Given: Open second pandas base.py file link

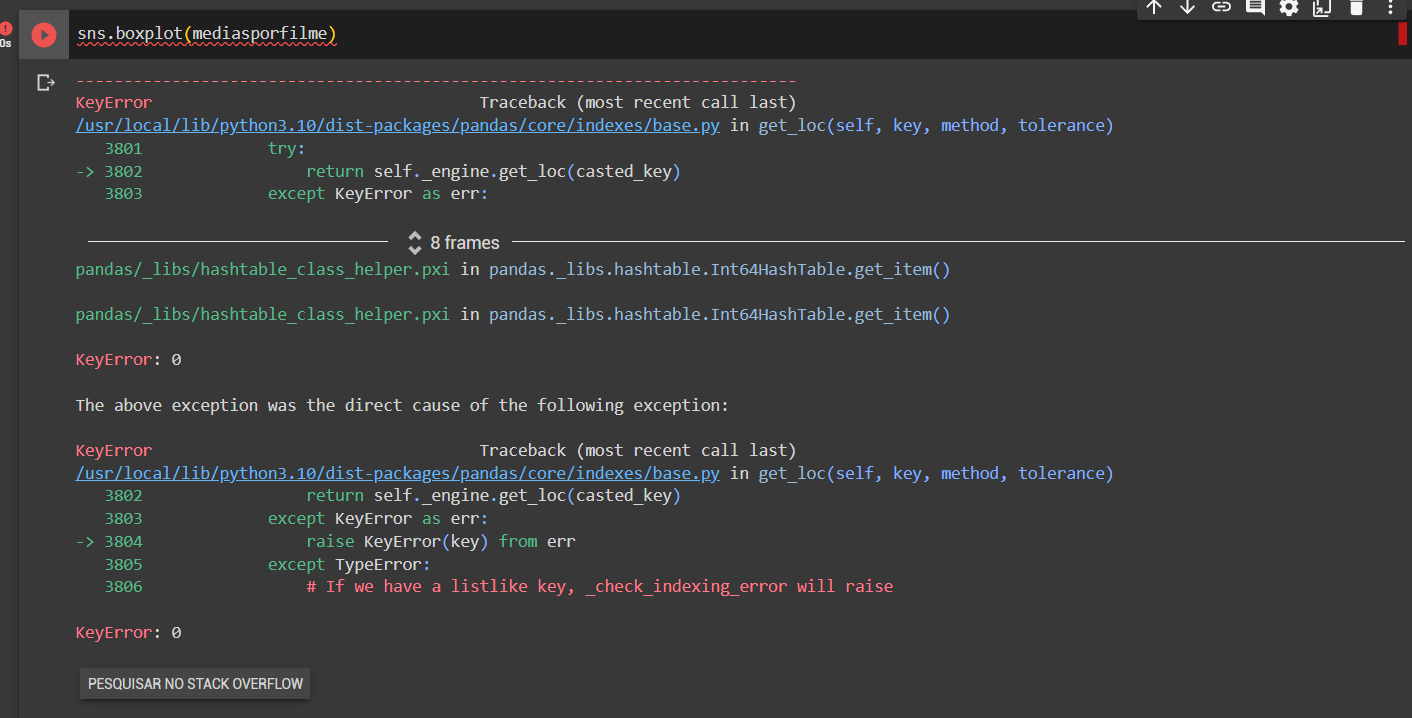Looking at the screenshot, I should click(x=398, y=473).
